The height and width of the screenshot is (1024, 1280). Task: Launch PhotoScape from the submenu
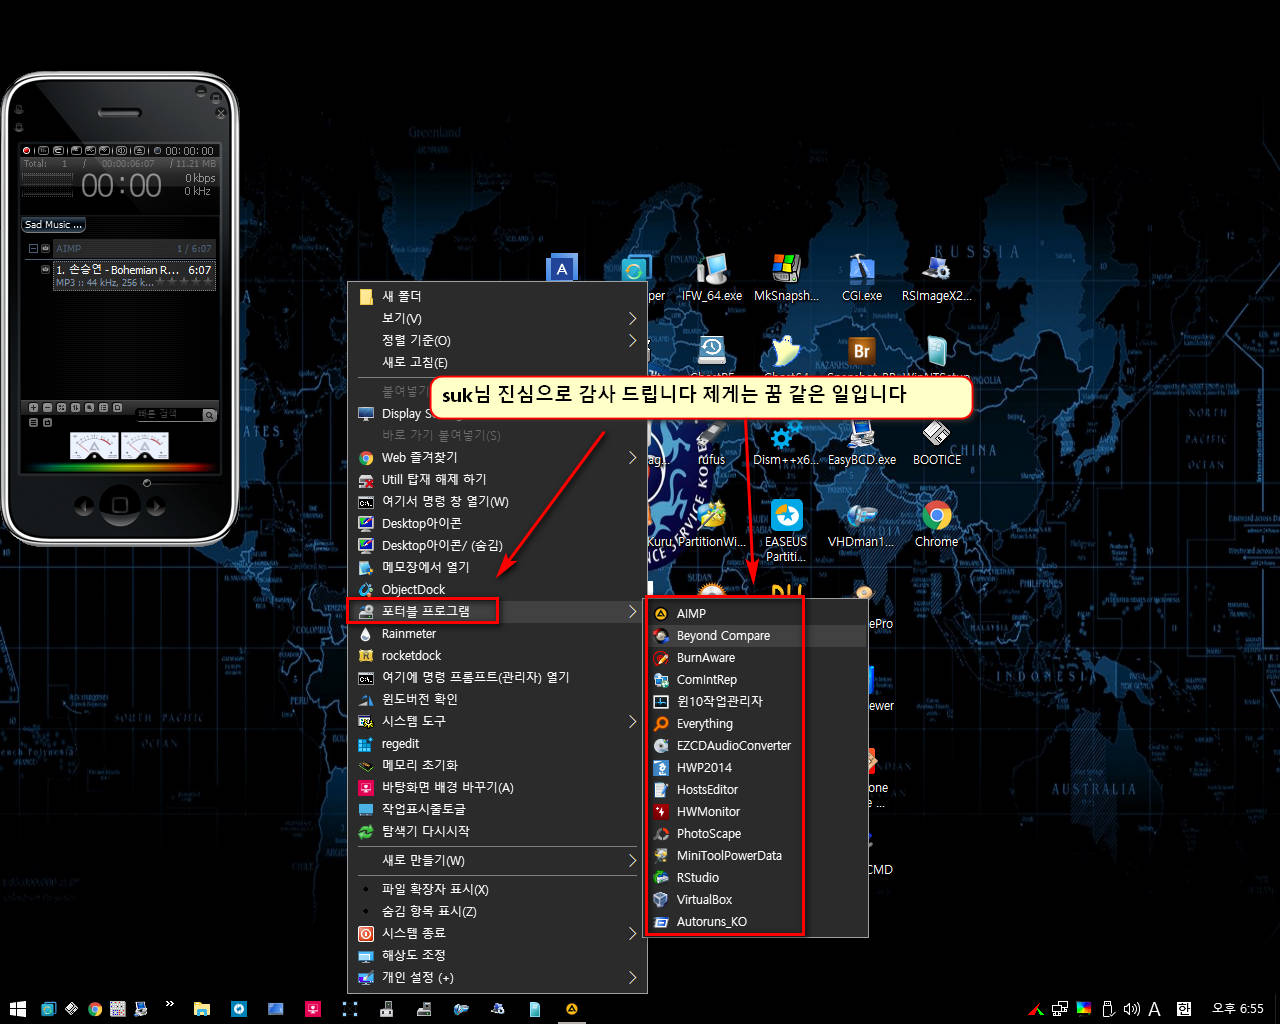point(756,834)
